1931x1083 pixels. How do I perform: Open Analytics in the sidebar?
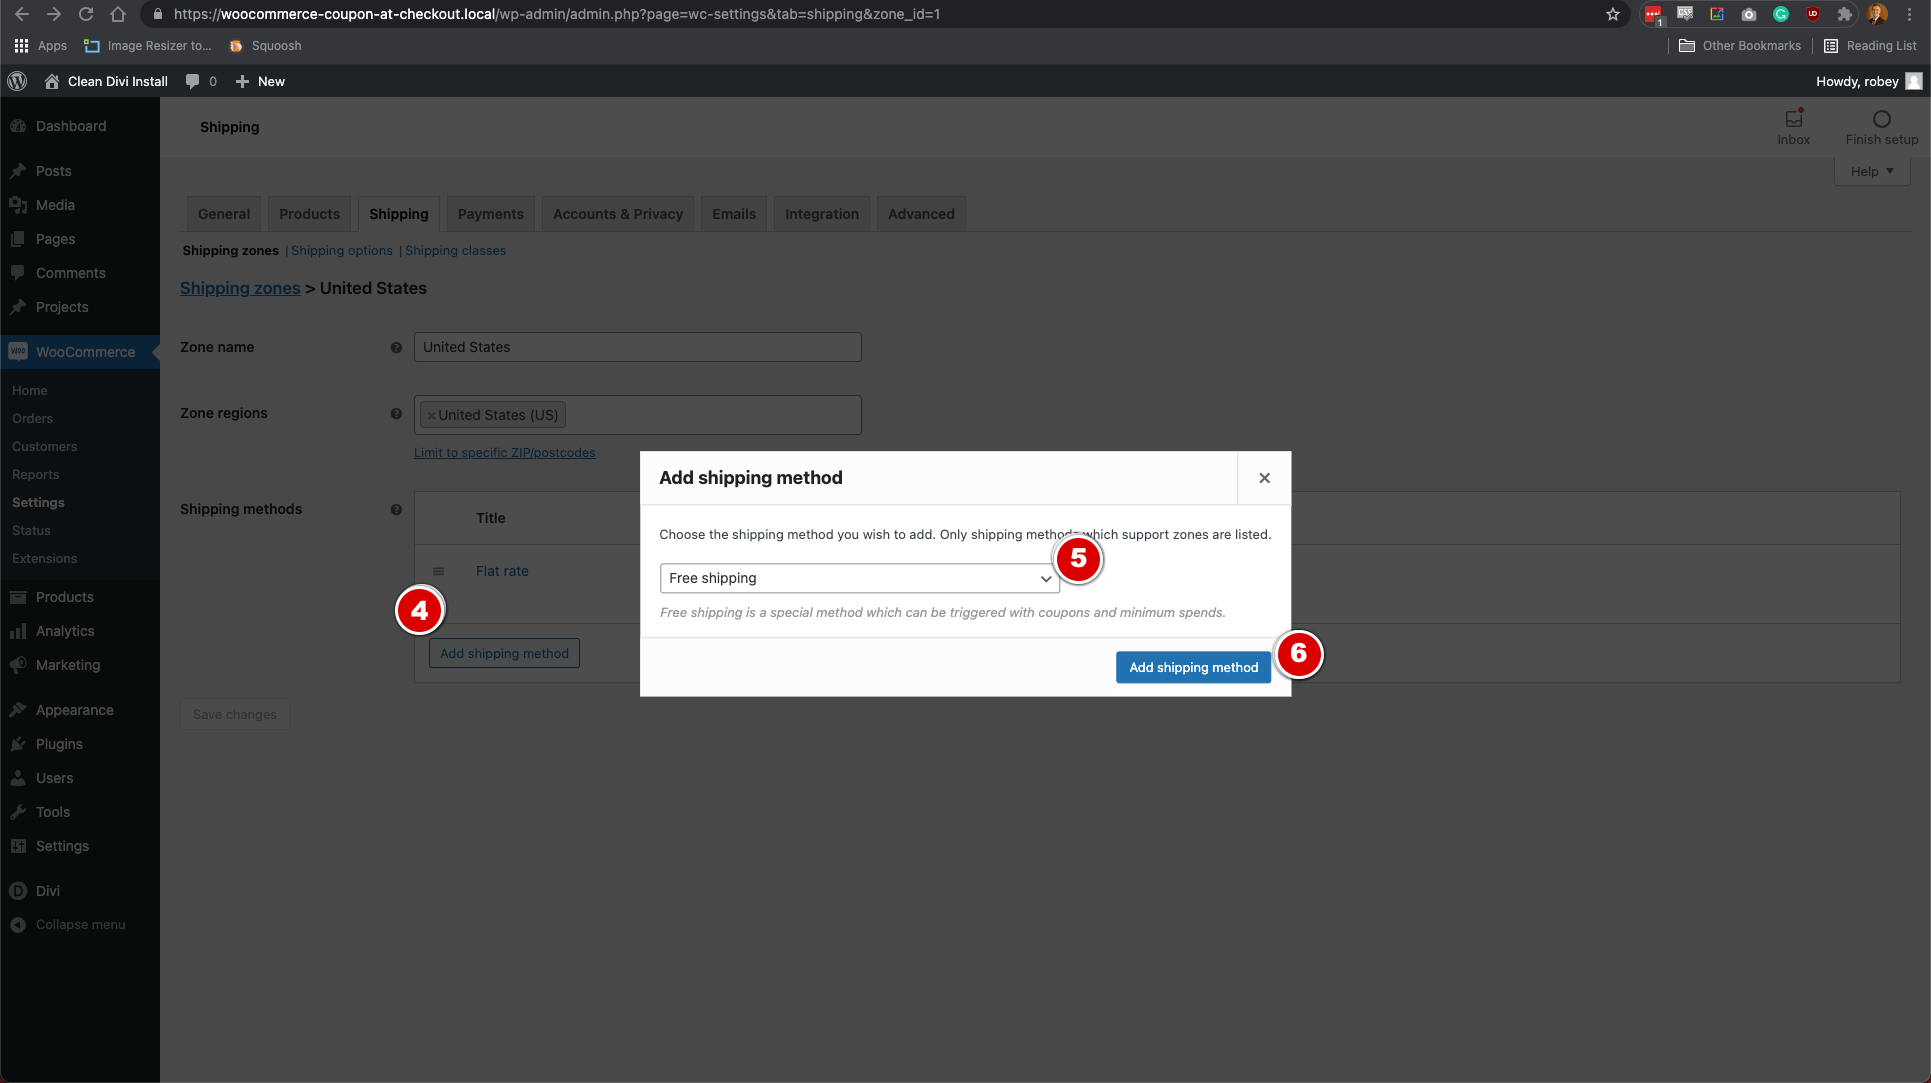tap(65, 631)
